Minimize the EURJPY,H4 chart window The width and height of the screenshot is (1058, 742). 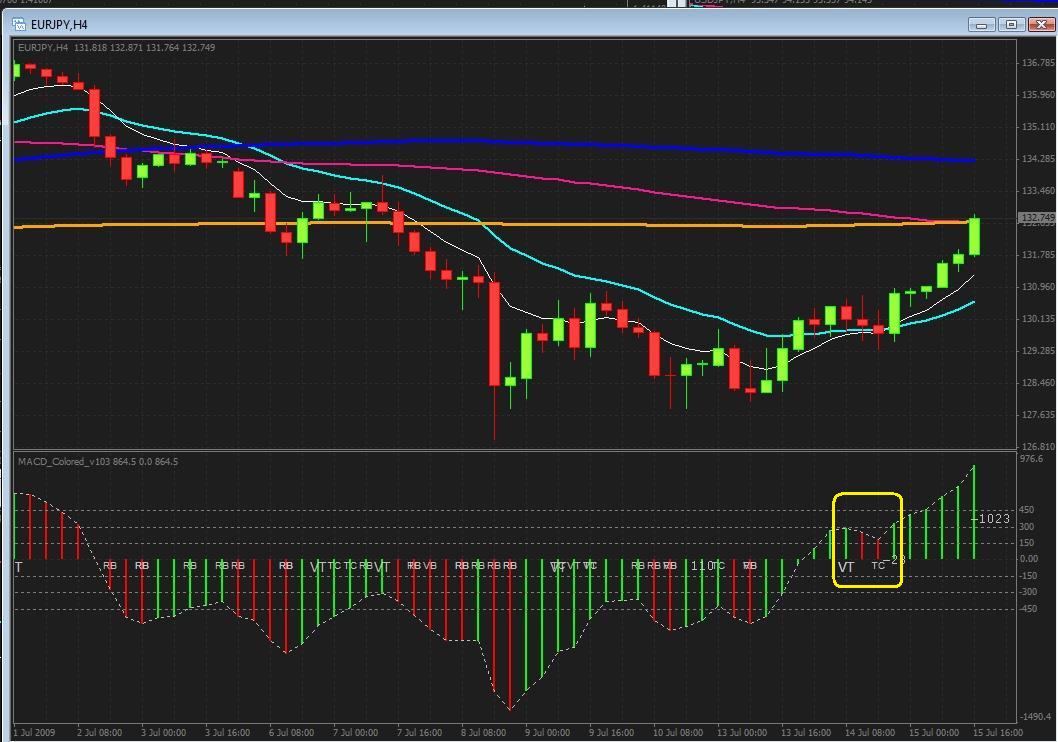982,25
